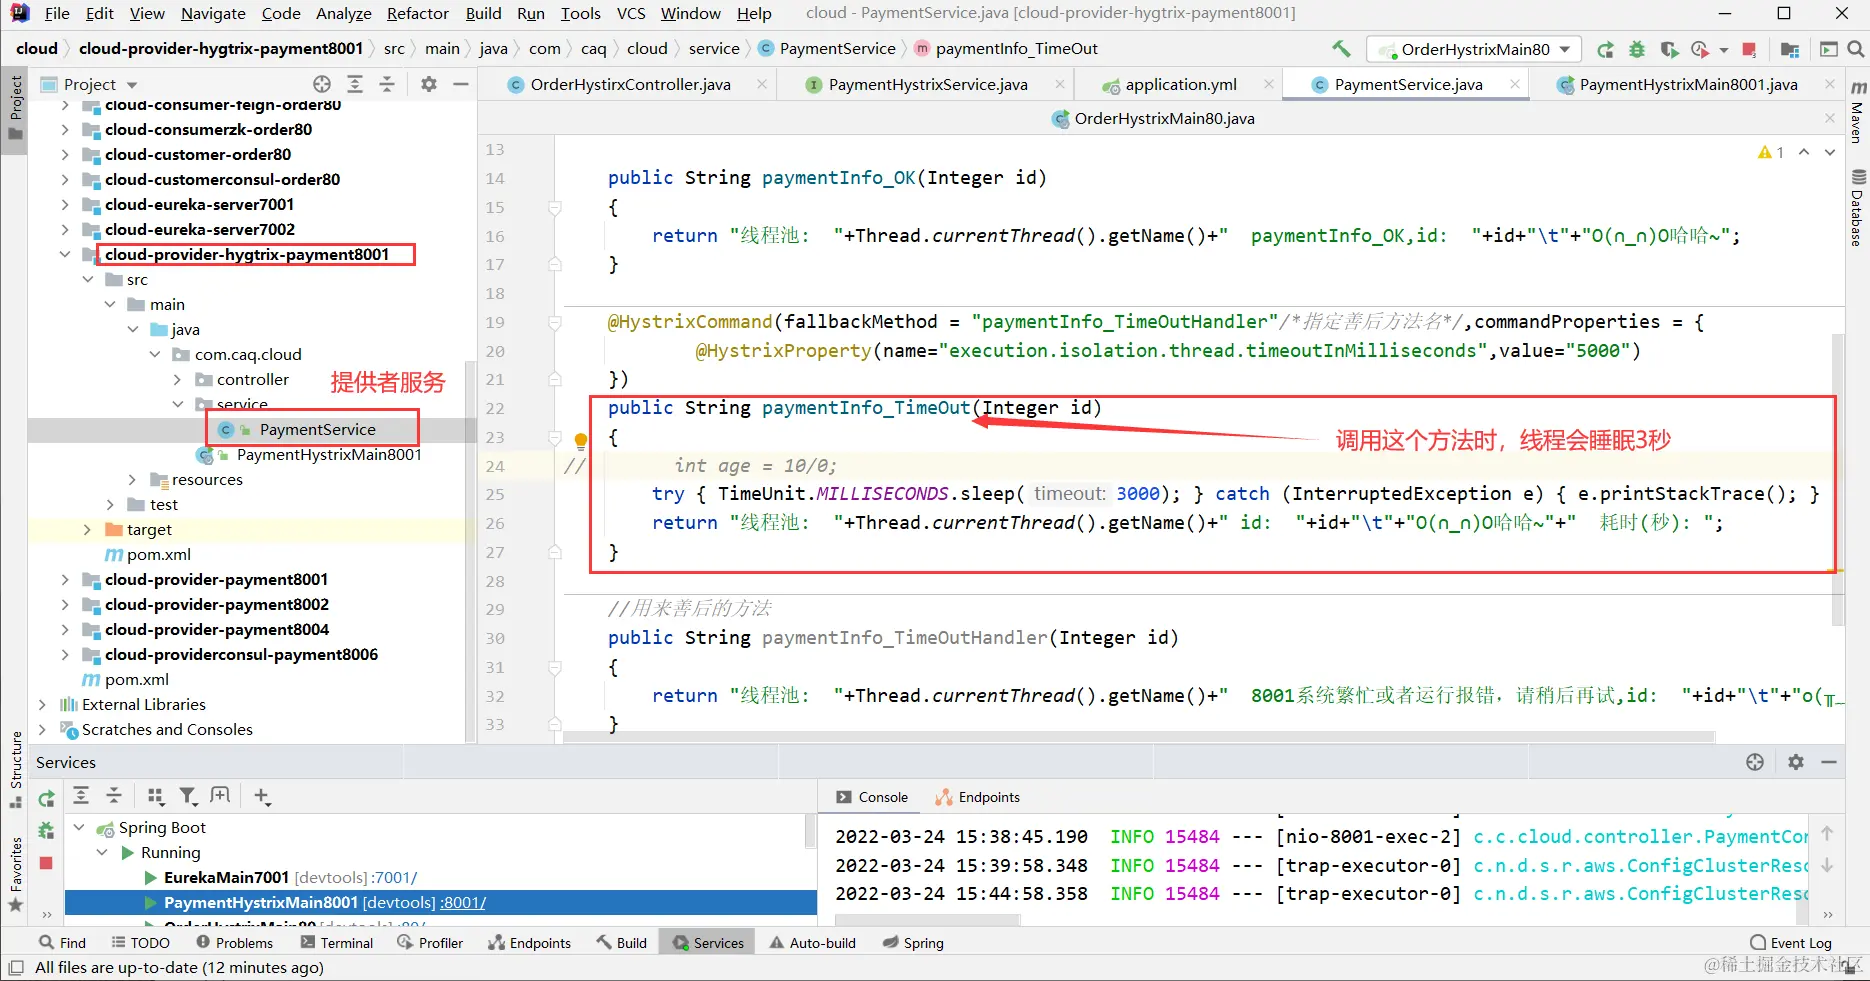Screen dimensions: 1870x981
Task: Collapse cloud-provider-hygtrix-payment8001 module
Action: tap(65, 254)
